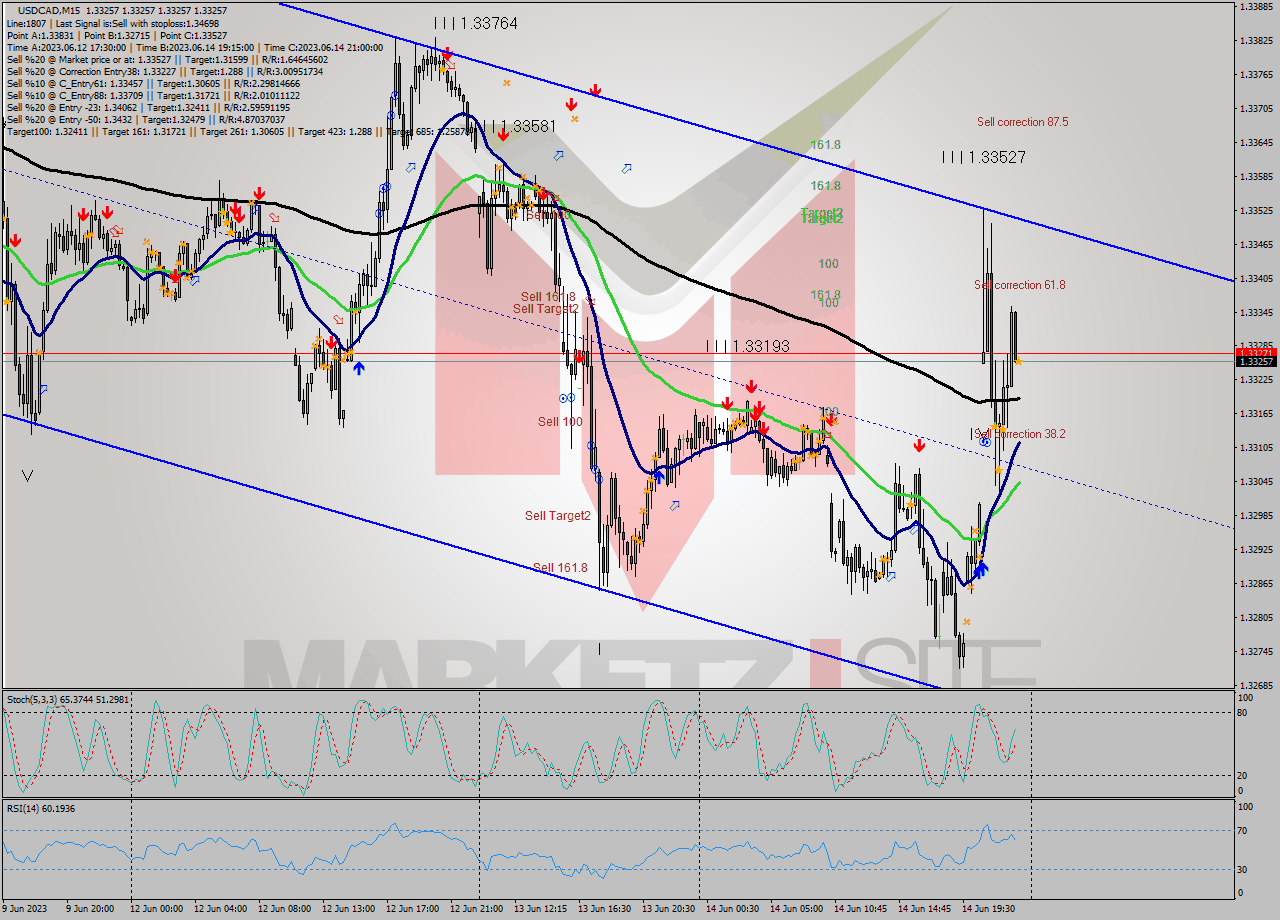1280x920 pixels.
Task: Select 'Sell %20 @ Entry -23' line
Action: coord(148,106)
